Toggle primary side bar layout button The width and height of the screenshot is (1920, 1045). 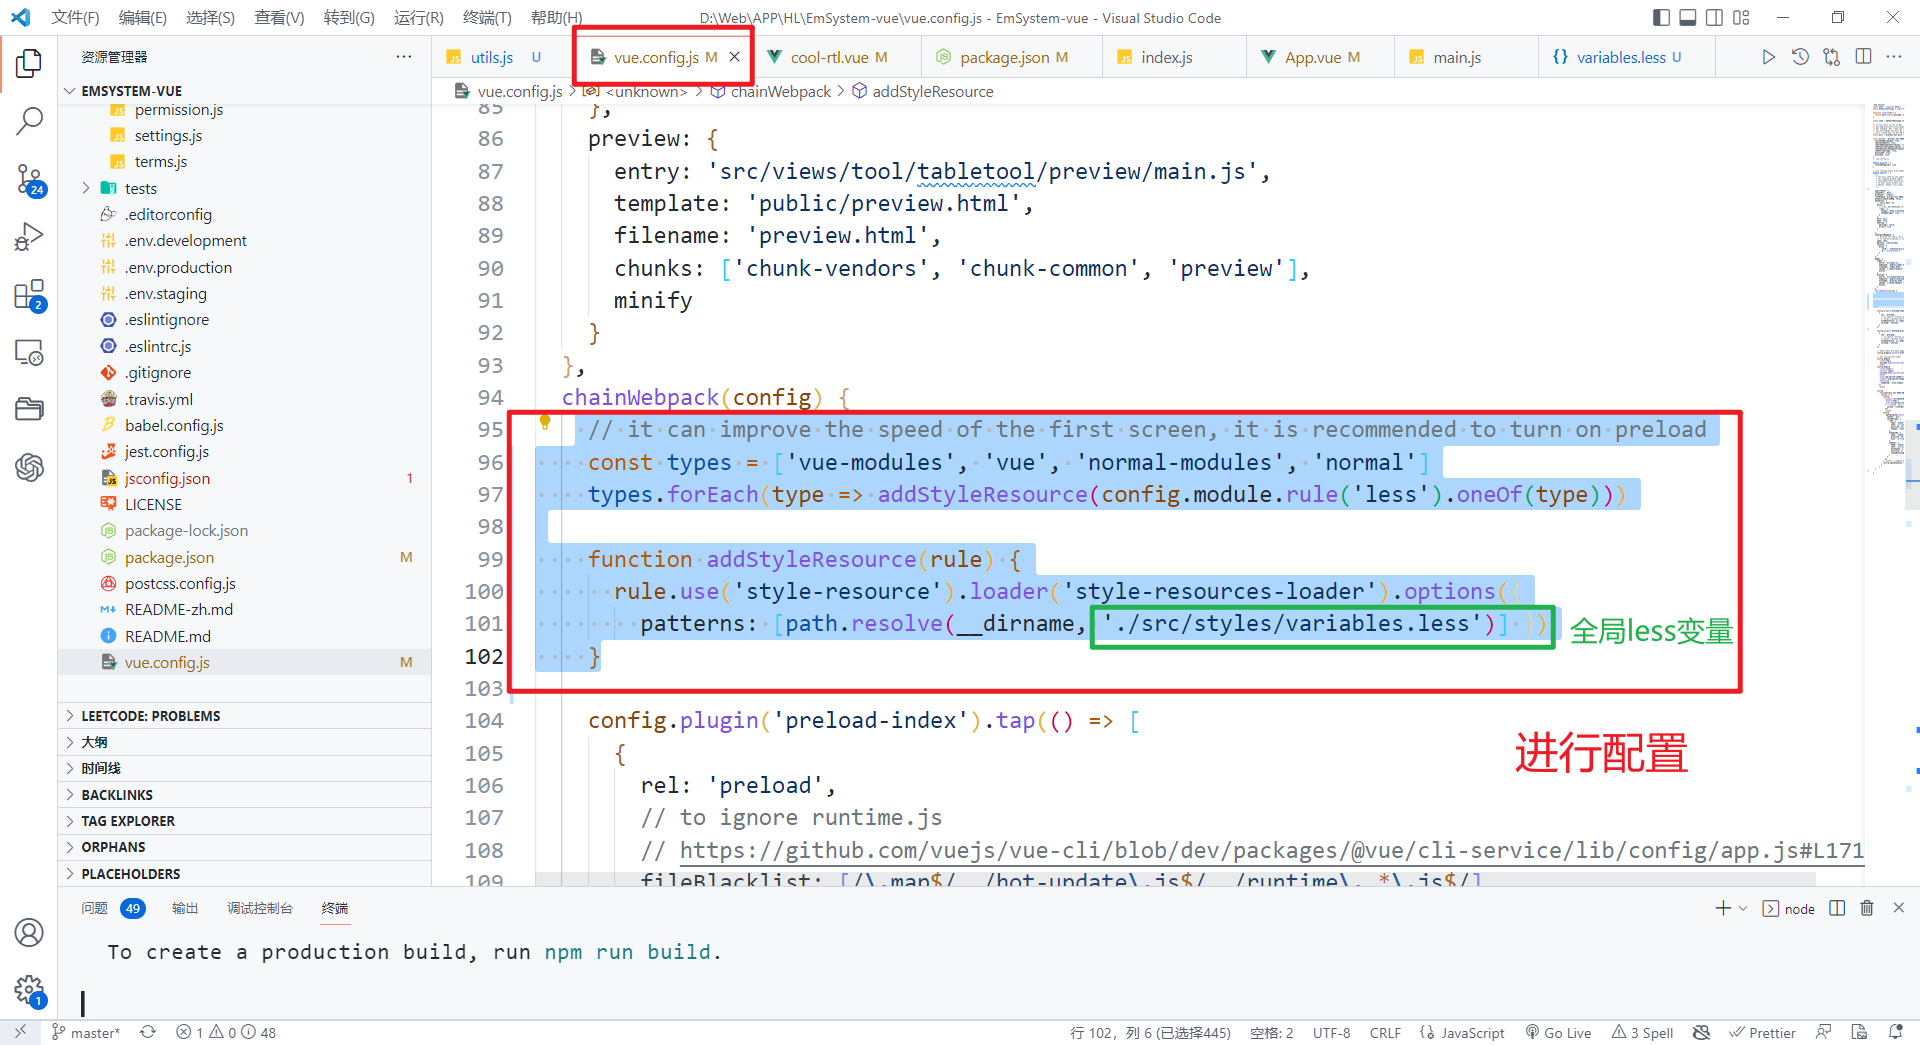point(1661,17)
